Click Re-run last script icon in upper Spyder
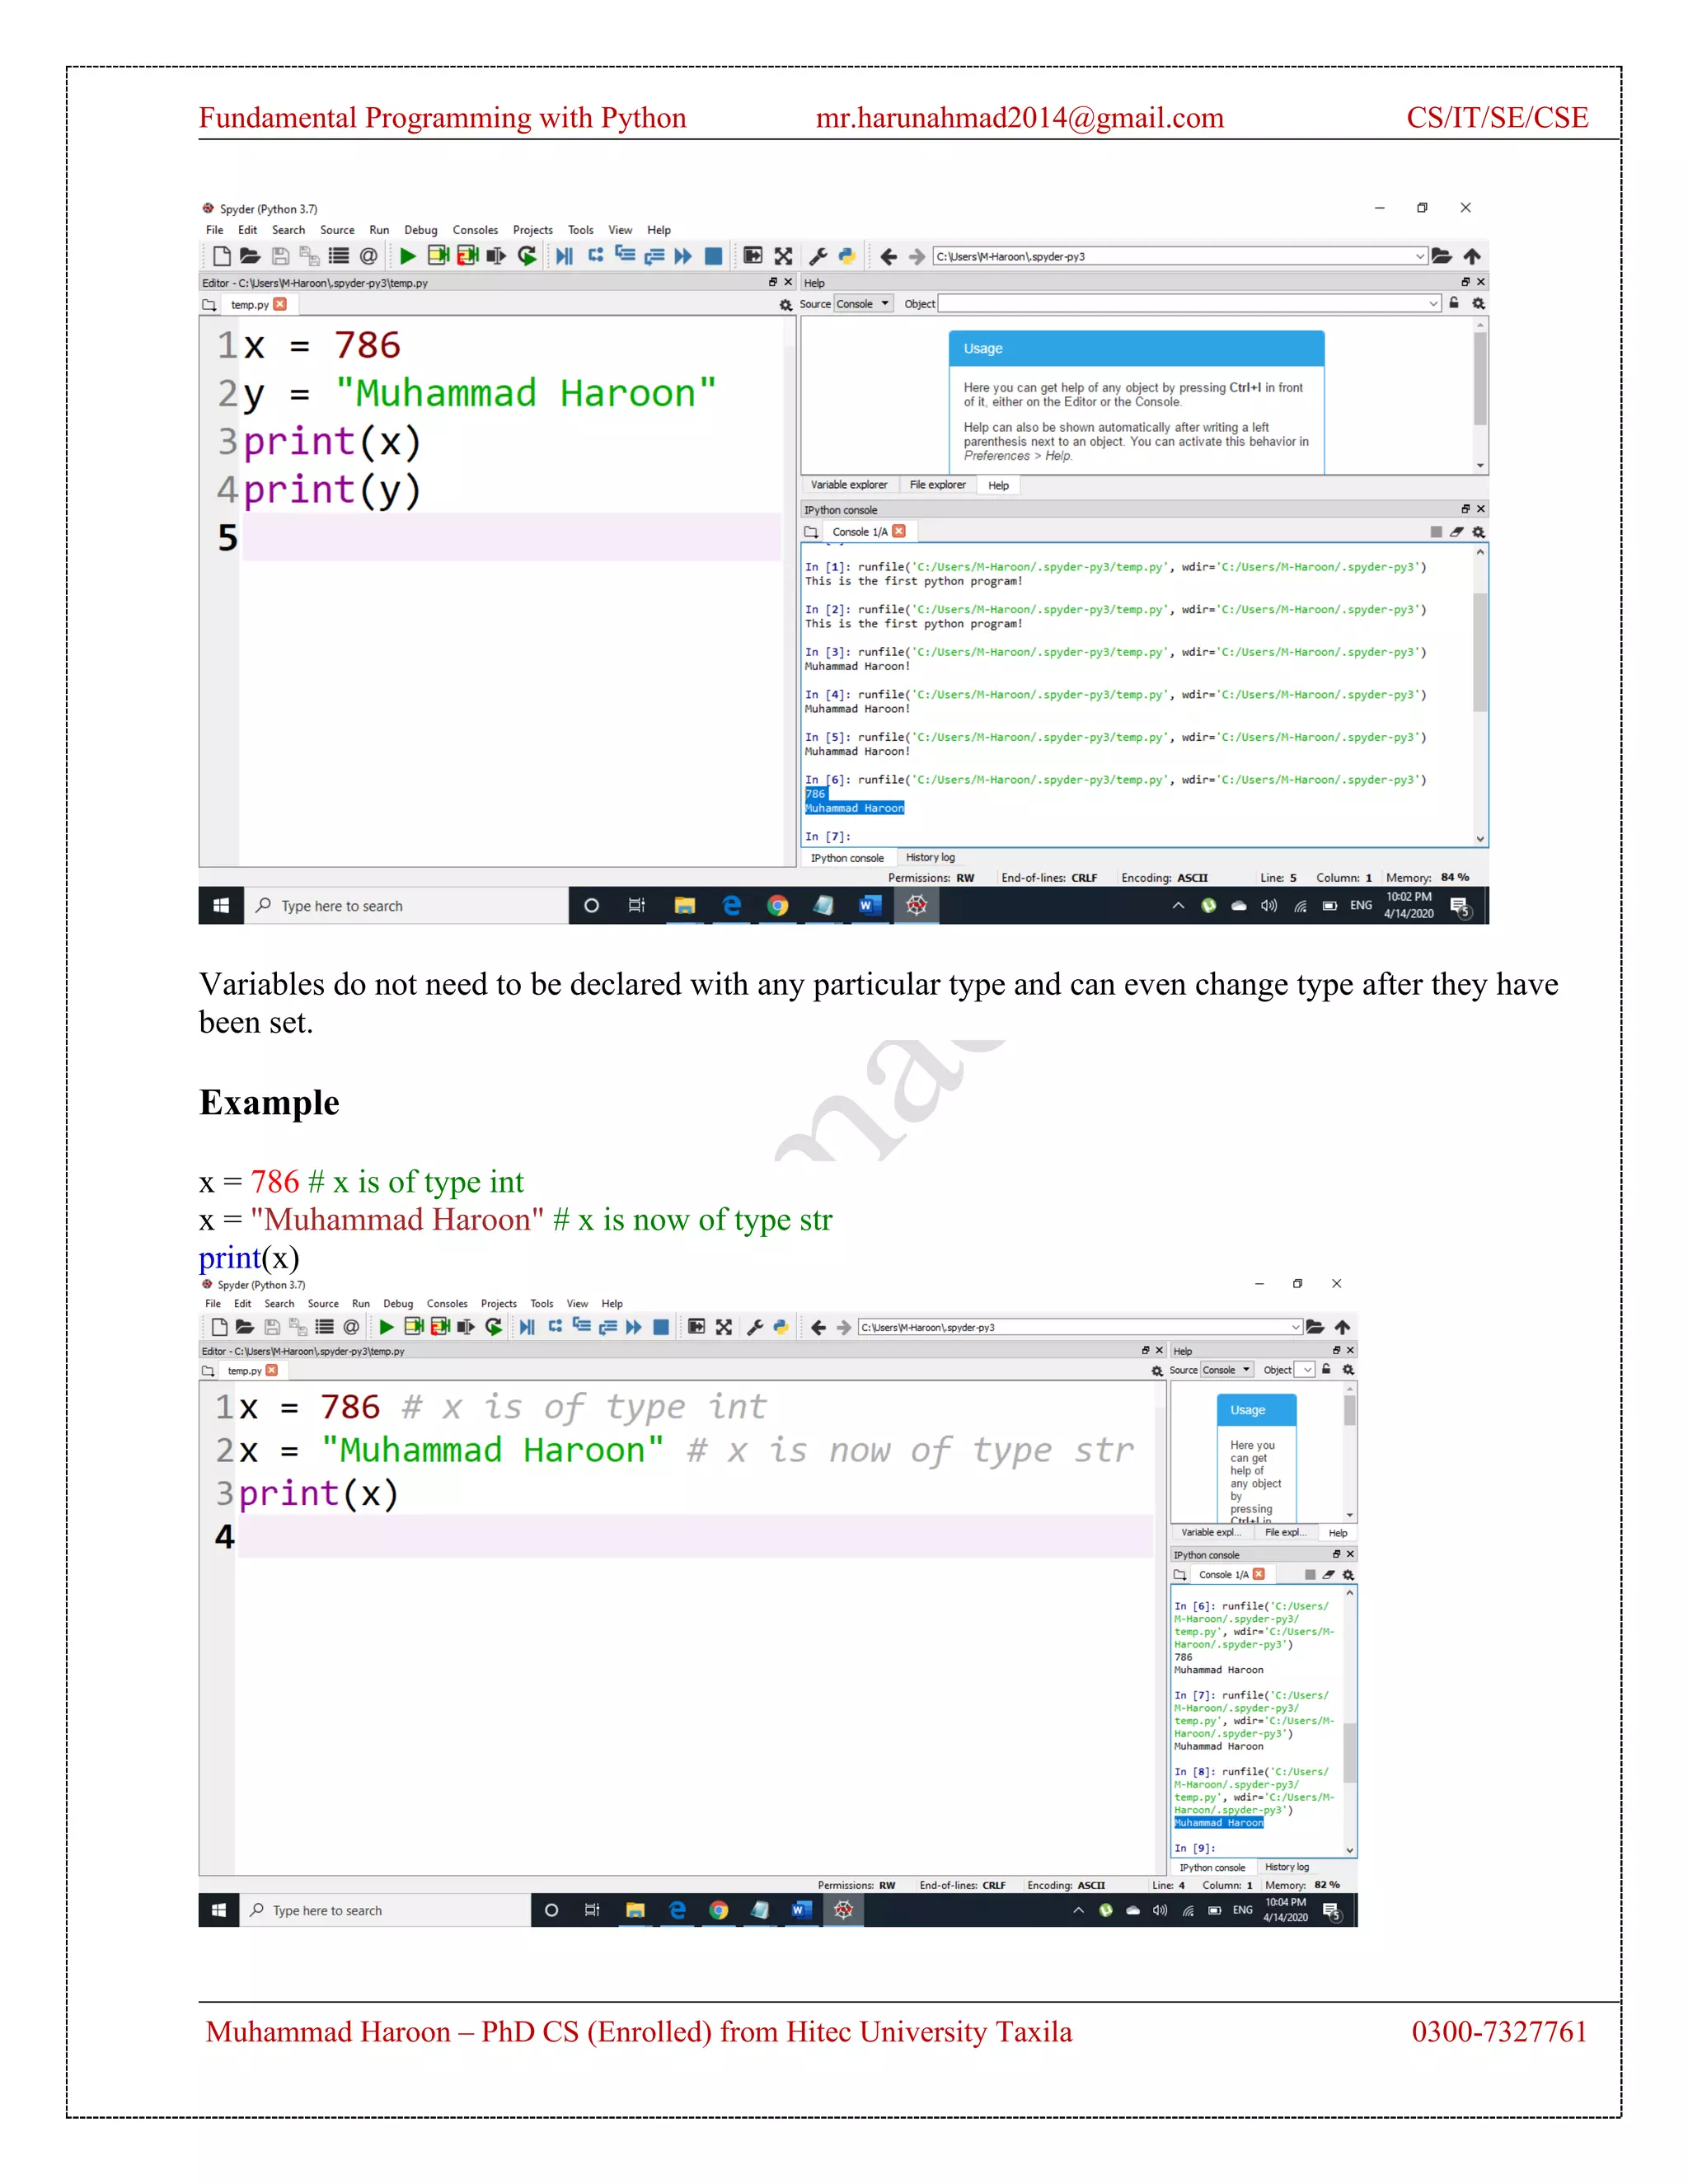 (526, 256)
